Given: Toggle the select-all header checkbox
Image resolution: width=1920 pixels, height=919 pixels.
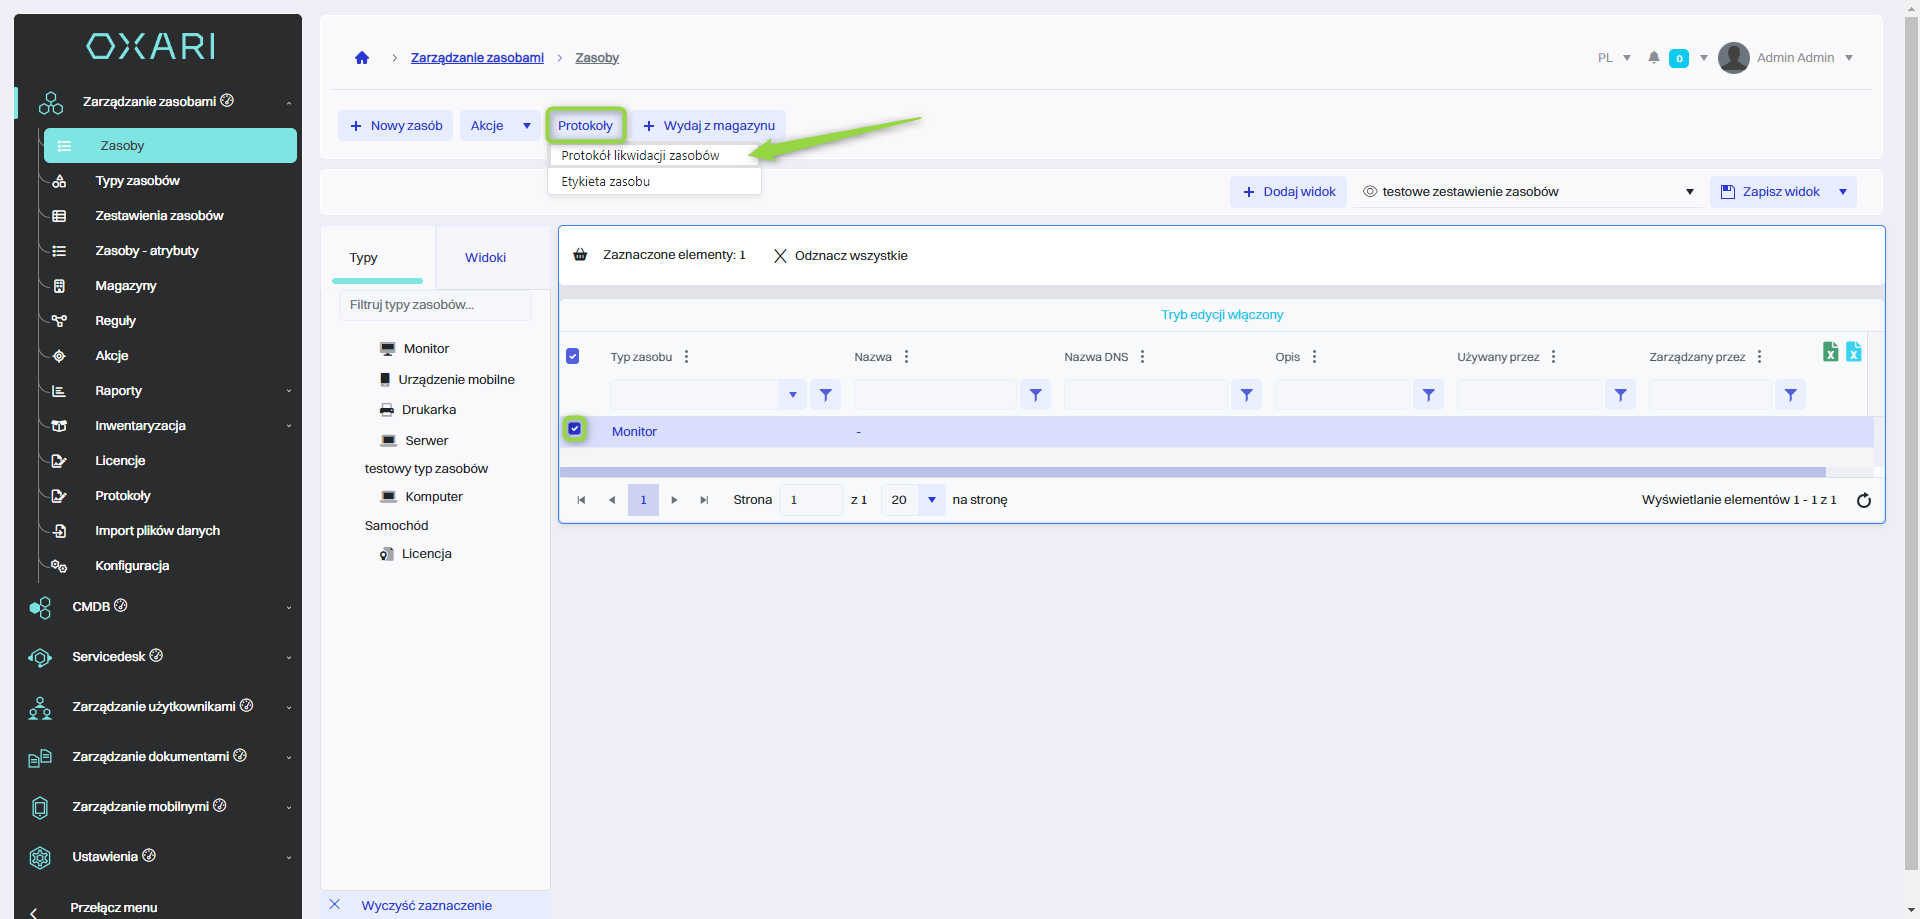Looking at the screenshot, I should click(573, 356).
